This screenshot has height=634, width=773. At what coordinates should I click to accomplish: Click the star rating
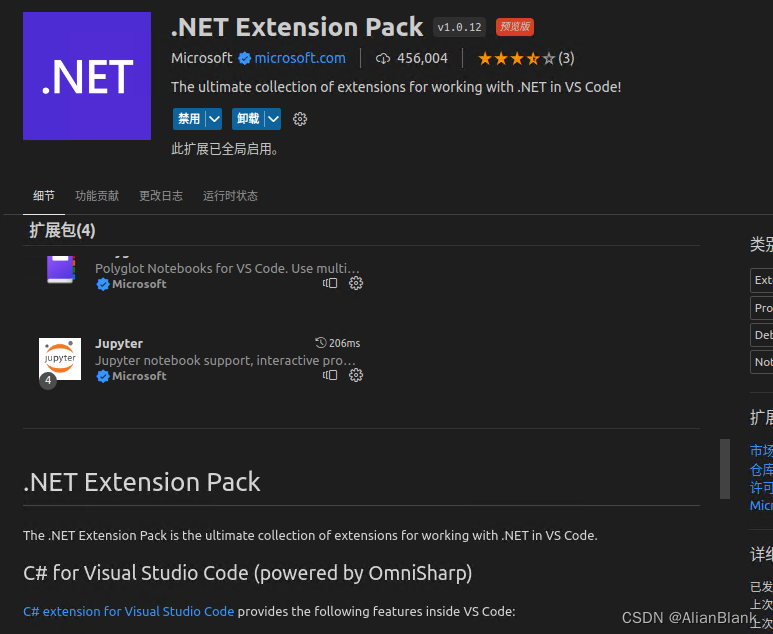click(x=516, y=59)
